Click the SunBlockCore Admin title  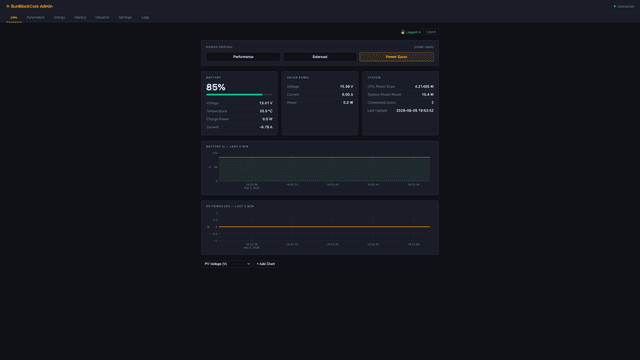pos(32,6)
